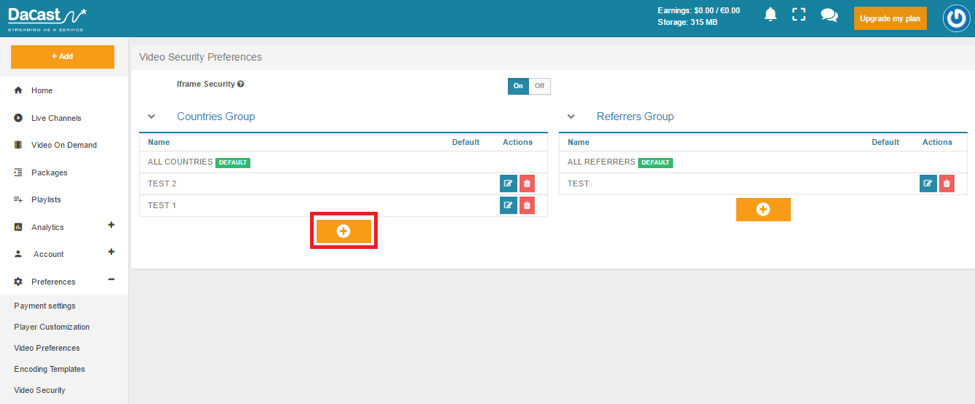Delete the TEST 1 countries group

pyautogui.click(x=527, y=205)
